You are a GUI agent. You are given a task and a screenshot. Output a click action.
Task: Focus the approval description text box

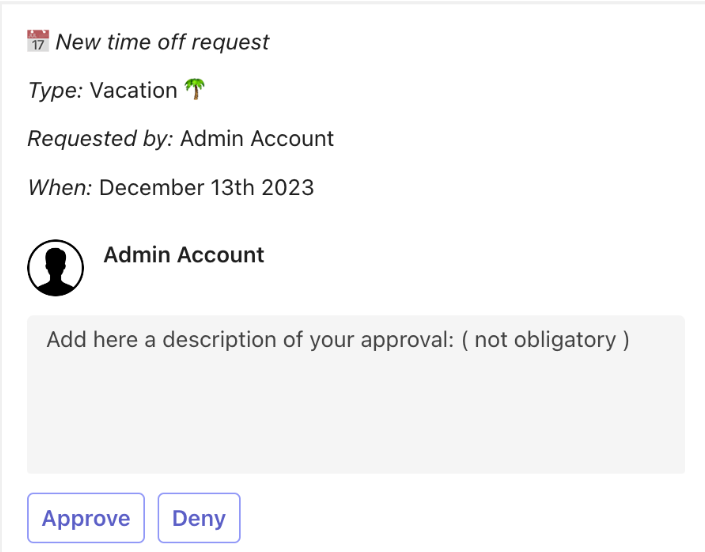pyautogui.click(x=355, y=410)
